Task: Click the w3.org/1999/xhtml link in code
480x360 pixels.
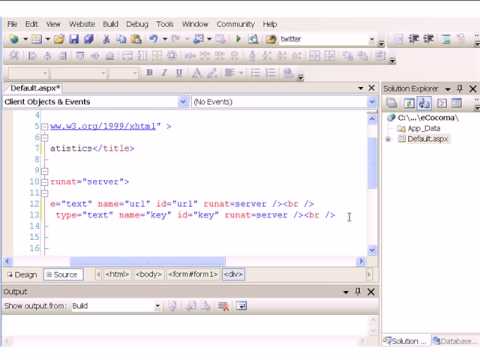Action: point(103,126)
